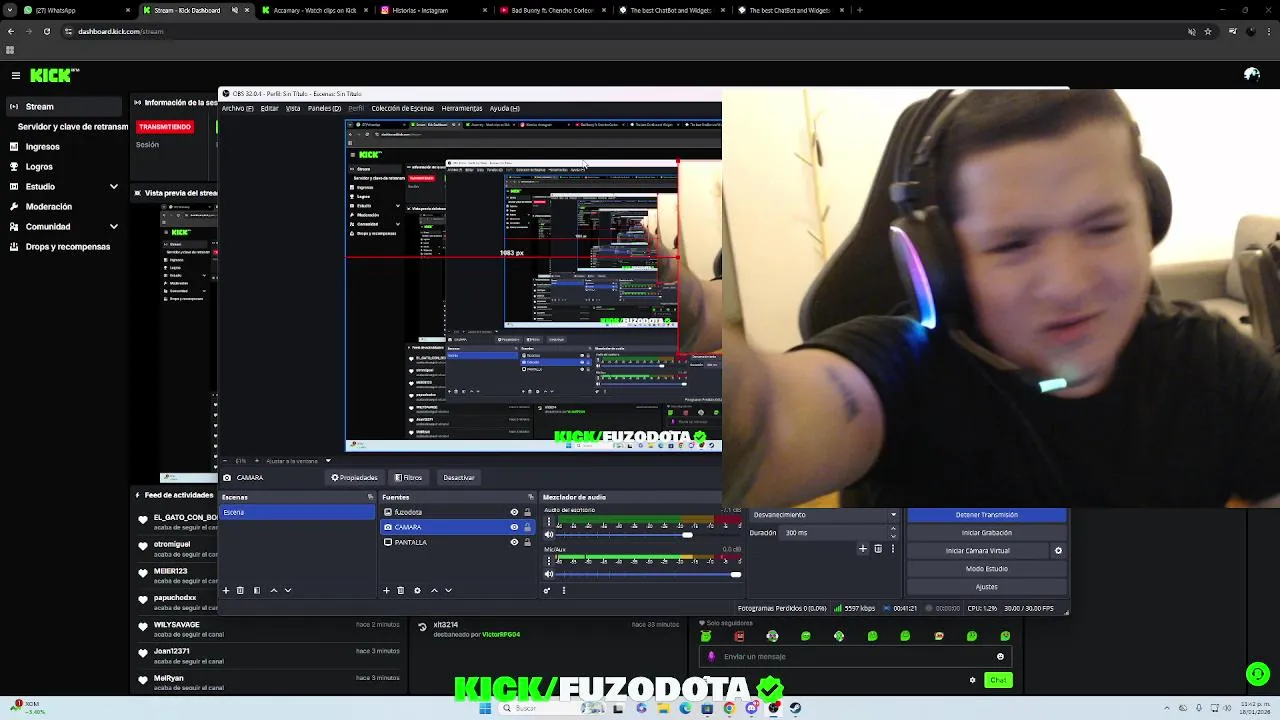The image size is (1280, 720).
Task: Toggle visibility of the CAMARA source
Action: pyautogui.click(x=514, y=527)
